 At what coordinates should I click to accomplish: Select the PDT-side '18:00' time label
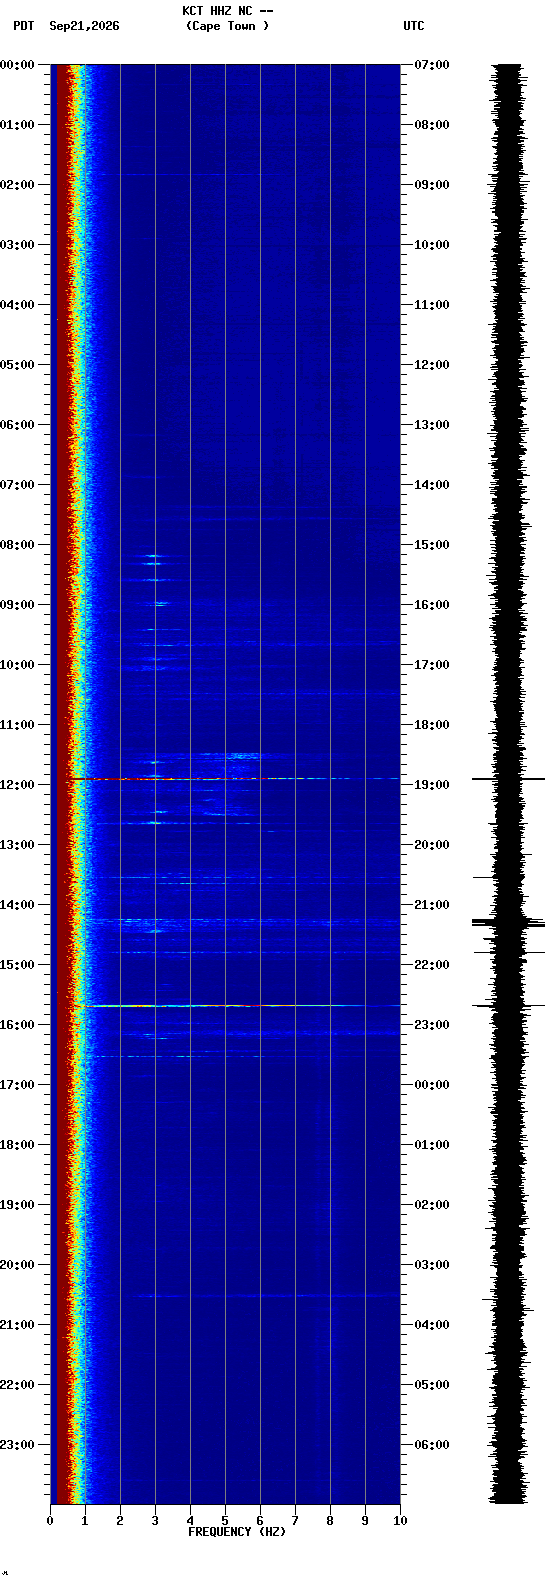(17, 1145)
